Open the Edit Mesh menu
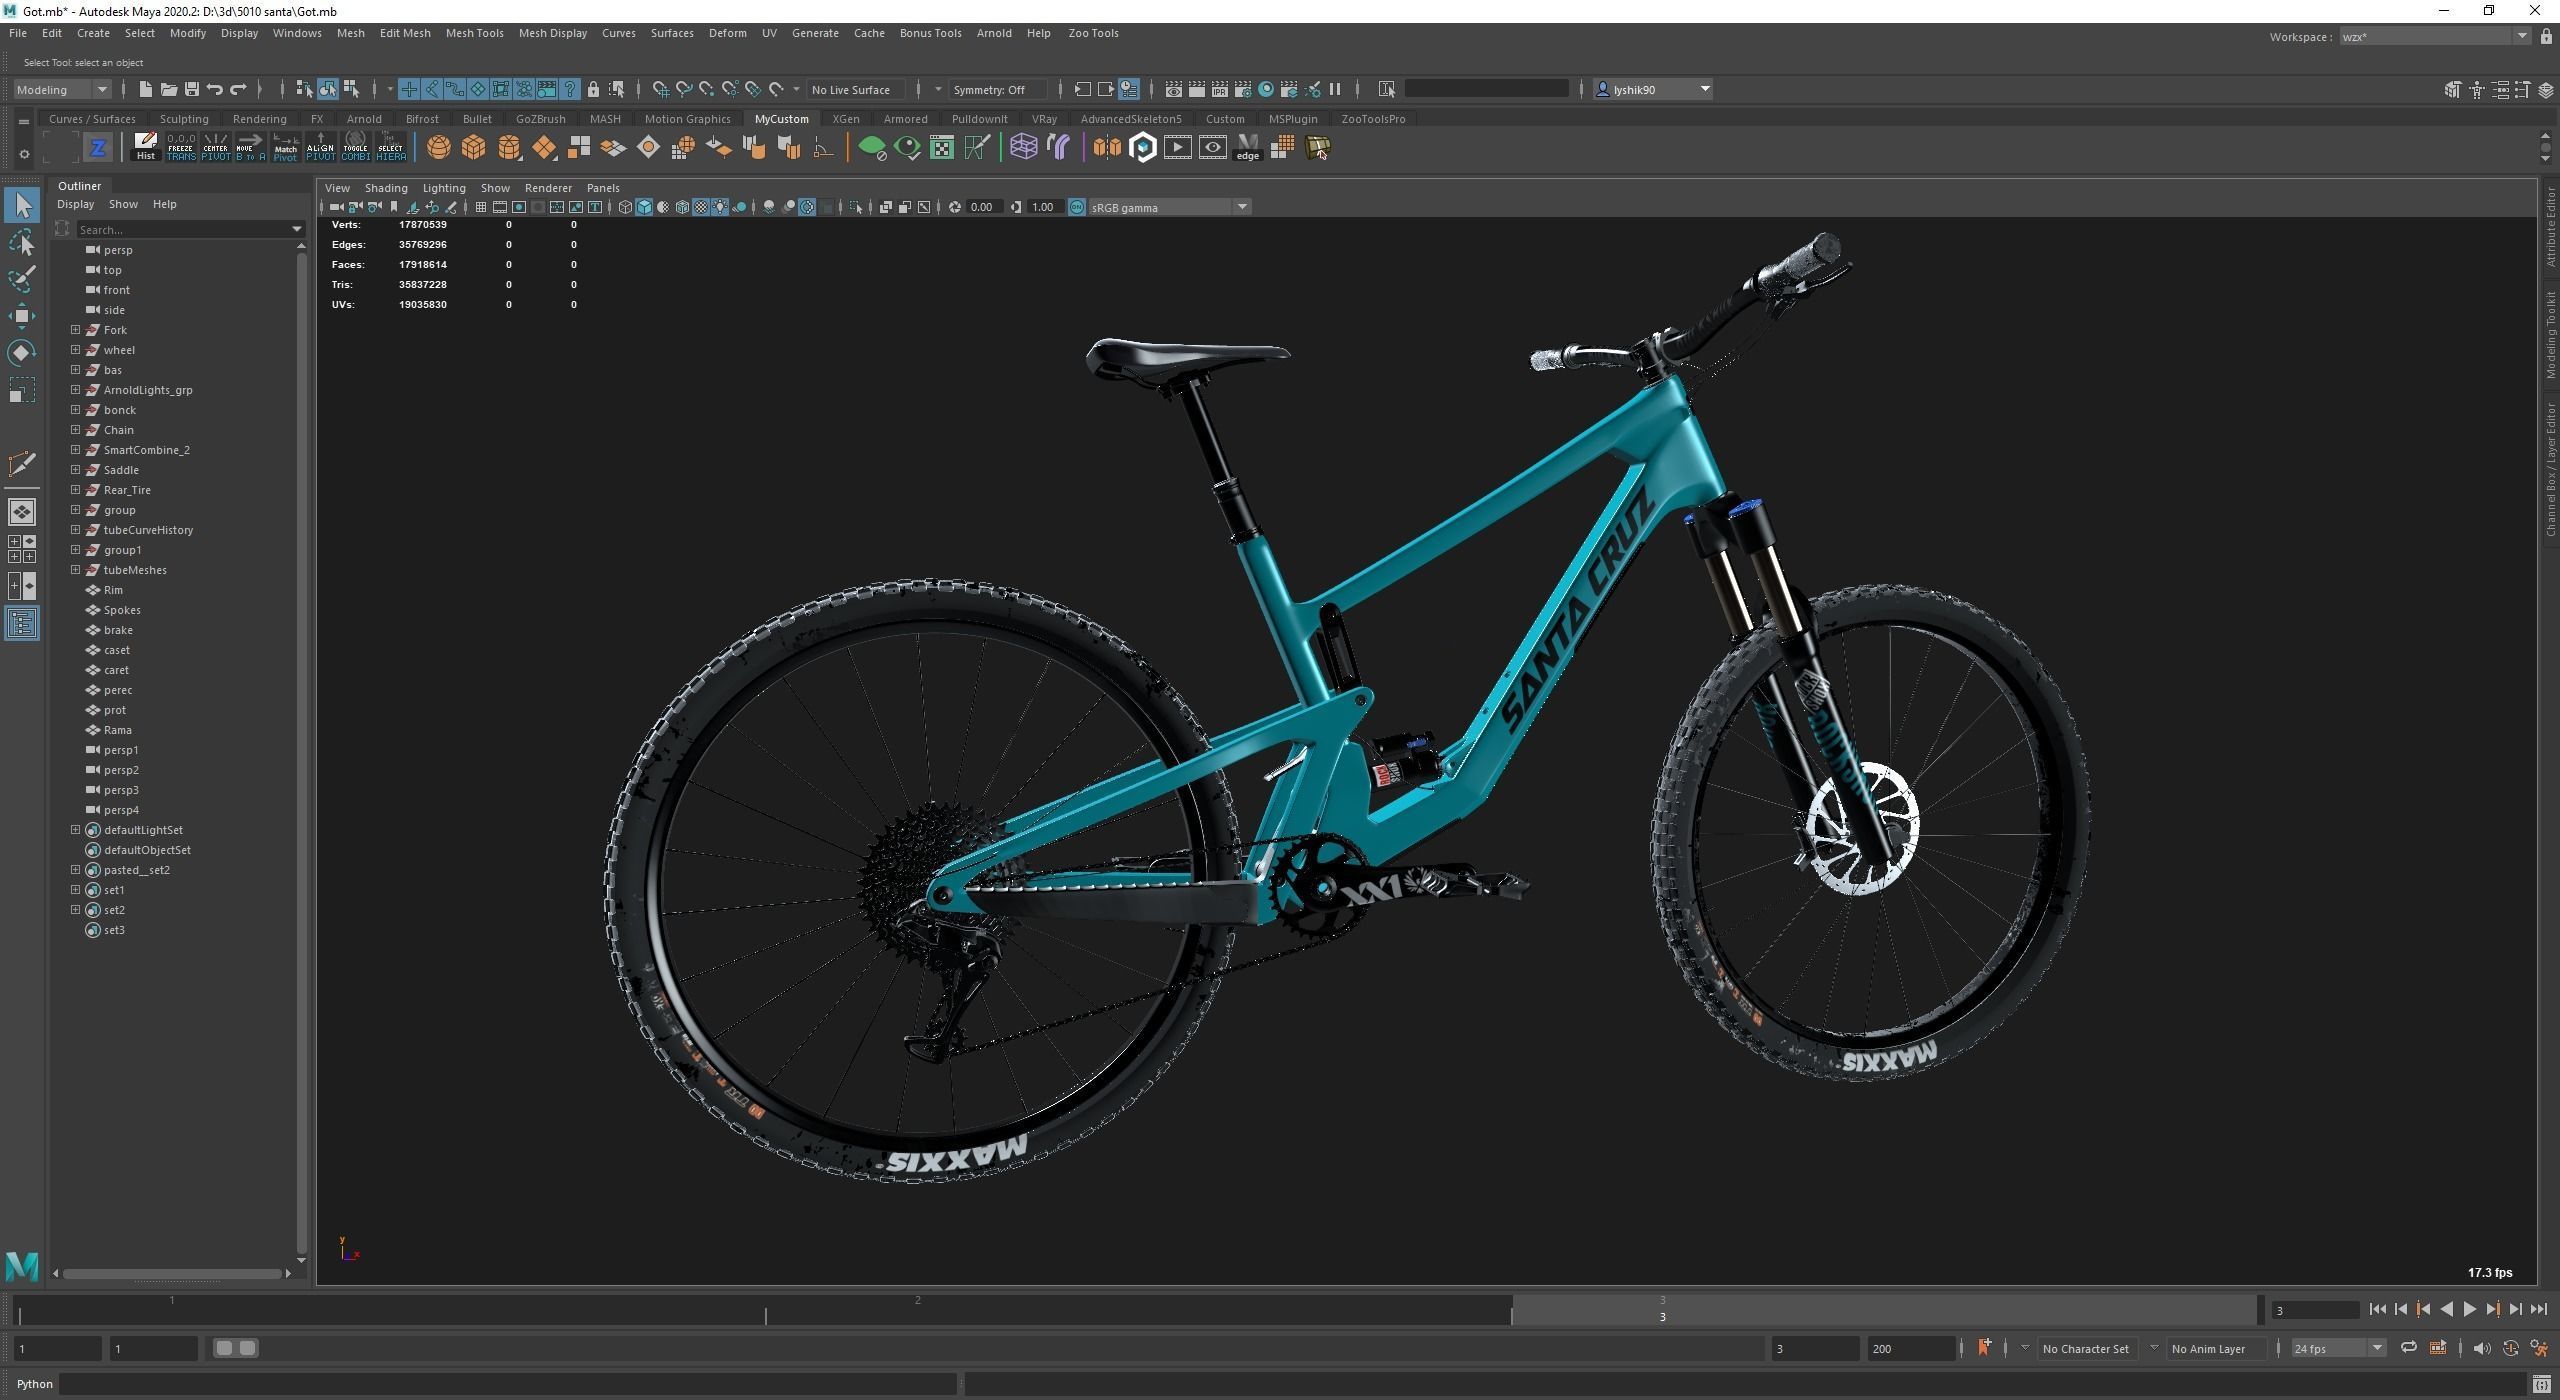2560x1400 pixels. (405, 33)
